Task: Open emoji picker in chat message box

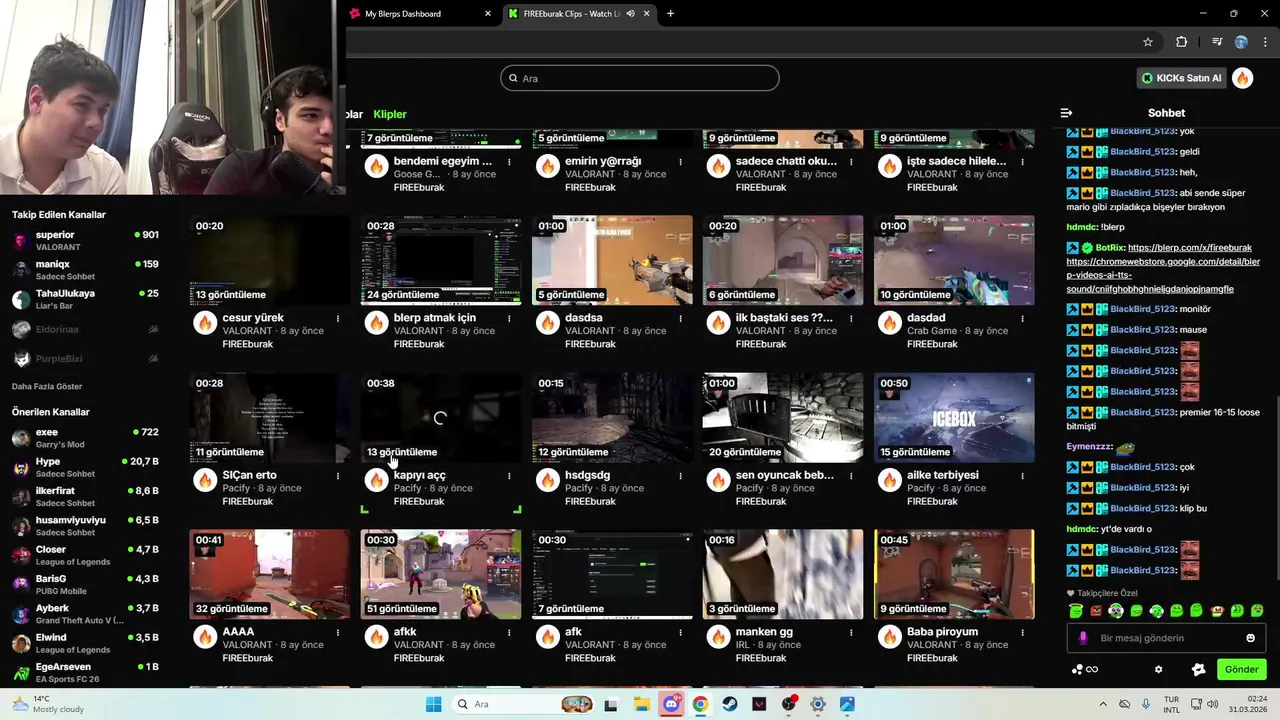Action: [x=1250, y=638]
